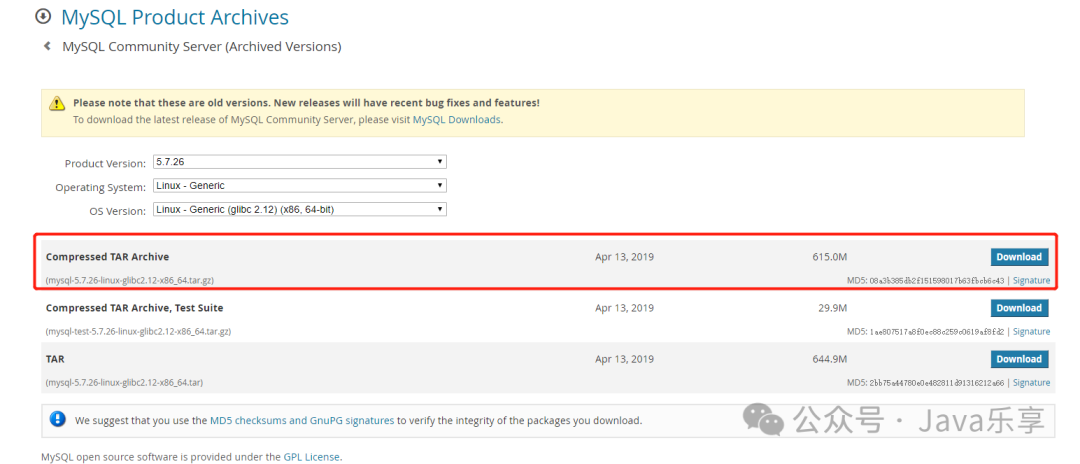Screen dimensions: 1080x464
Task: Click filename mysql-5.7.26-linux-glibc2.12-x86_64.tar
Action: [124, 382]
